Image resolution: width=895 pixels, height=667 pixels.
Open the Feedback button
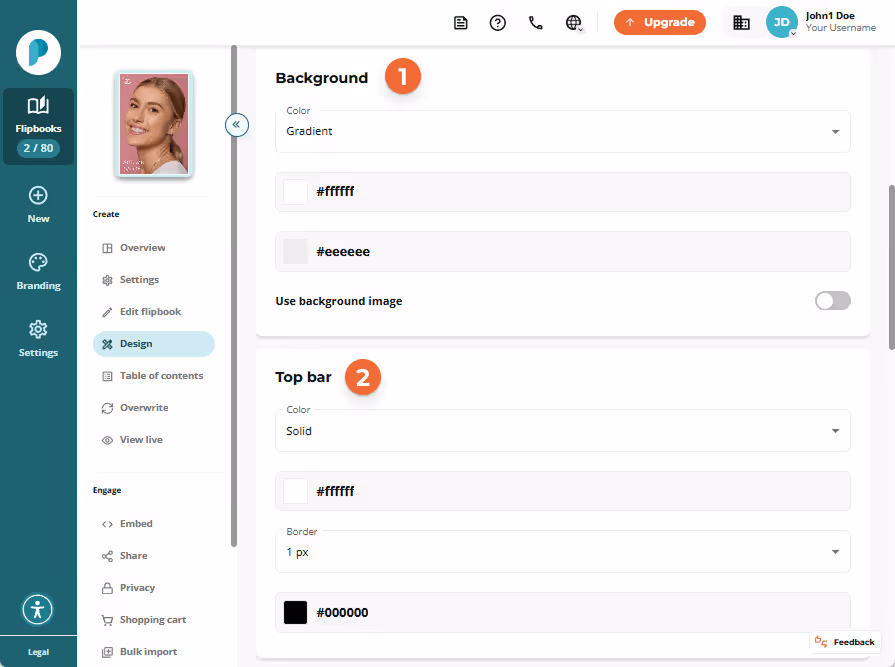(845, 642)
